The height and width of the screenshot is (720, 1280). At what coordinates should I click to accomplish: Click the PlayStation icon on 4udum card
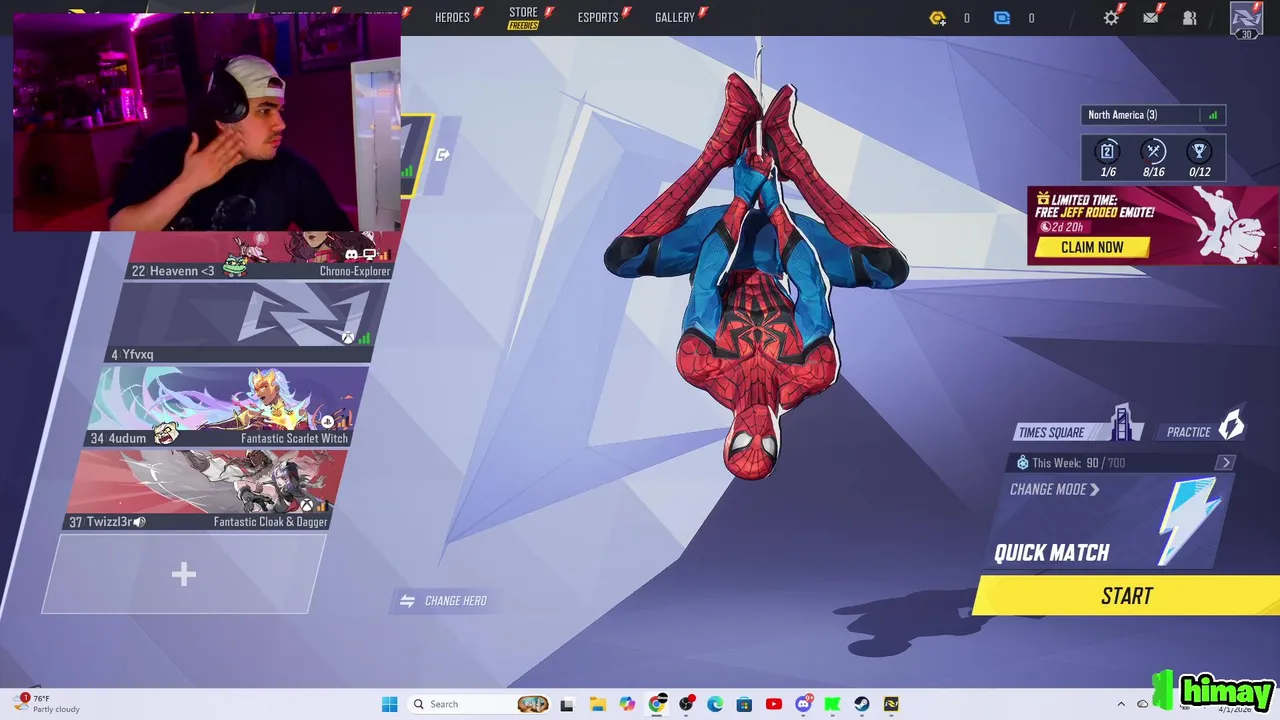(327, 422)
